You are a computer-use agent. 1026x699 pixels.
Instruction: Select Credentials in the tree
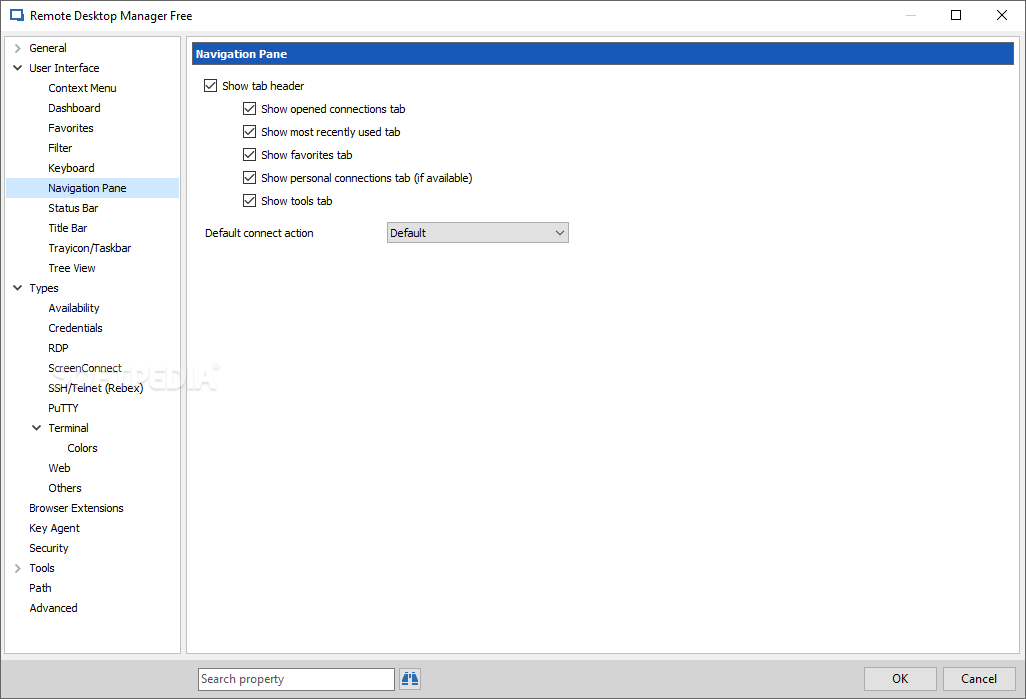point(75,328)
